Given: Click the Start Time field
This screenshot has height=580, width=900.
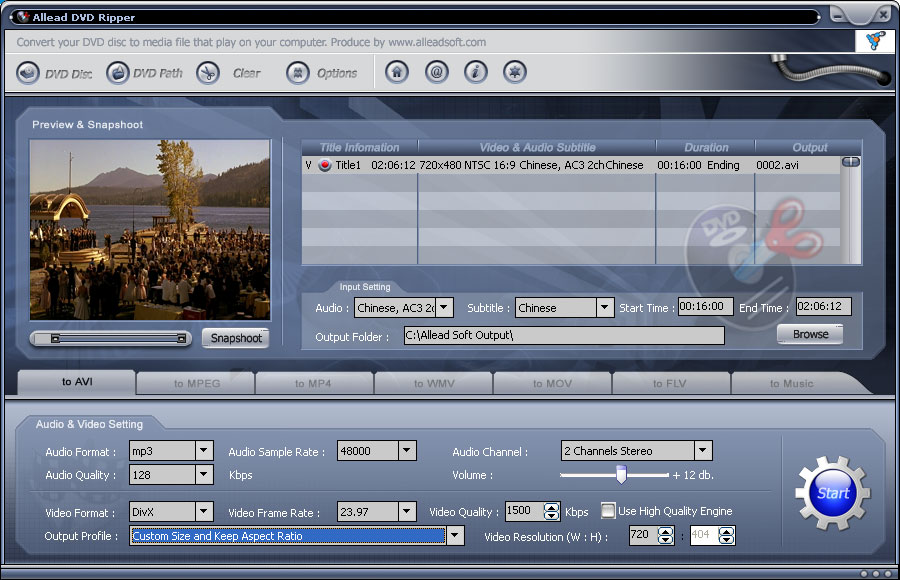Looking at the screenshot, I should tap(705, 307).
